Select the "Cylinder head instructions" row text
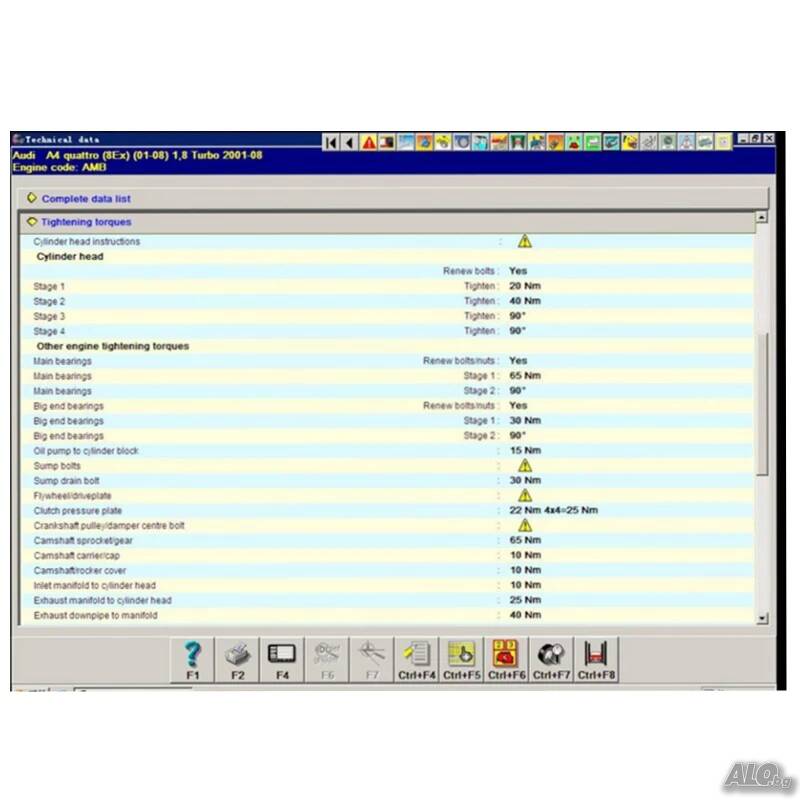This screenshot has width=800, height=800. [x=87, y=241]
